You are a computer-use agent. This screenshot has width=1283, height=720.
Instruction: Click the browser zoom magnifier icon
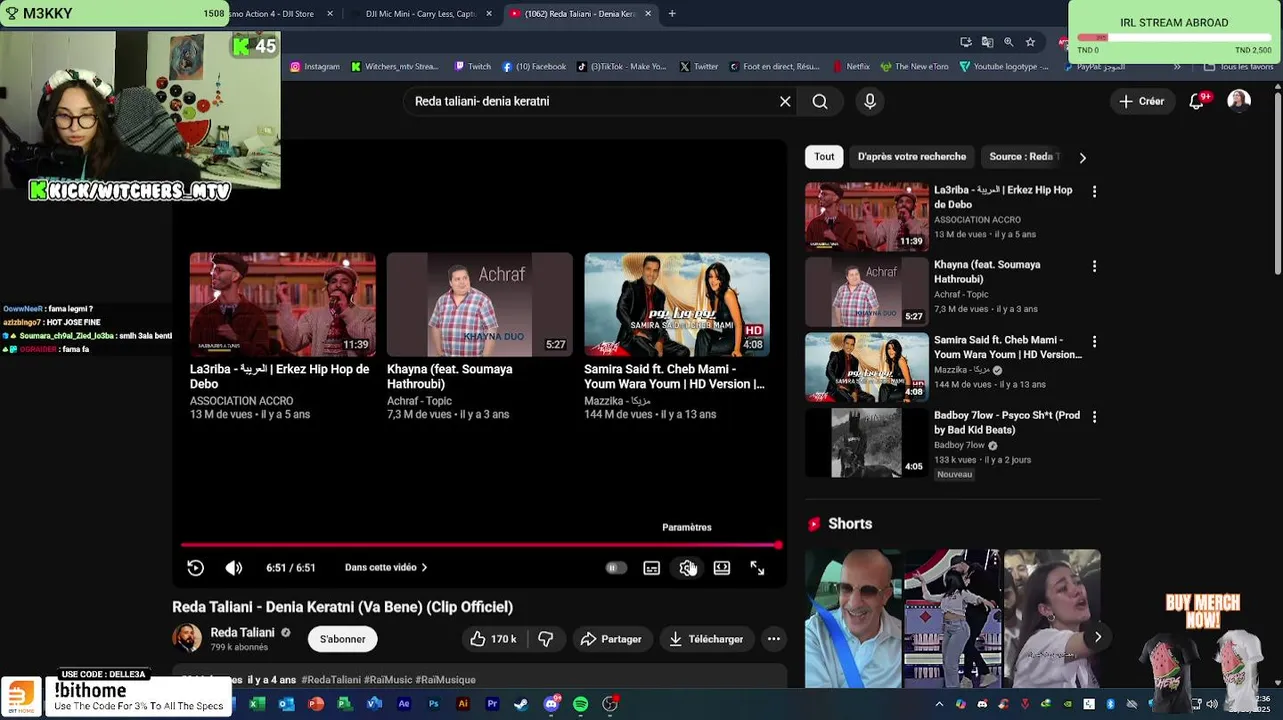tap(1008, 42)
